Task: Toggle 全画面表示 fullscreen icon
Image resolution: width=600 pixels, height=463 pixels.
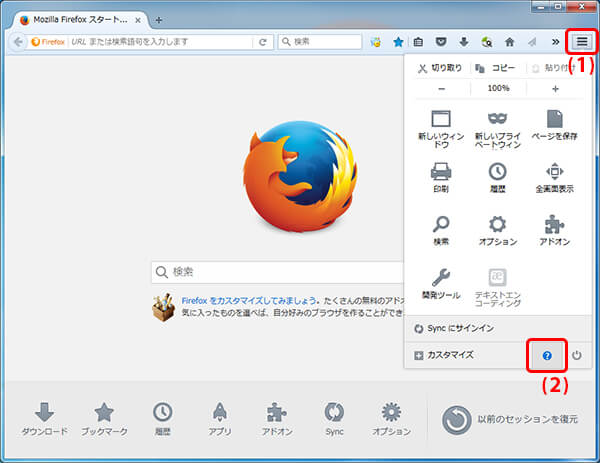Action: click(554, 177)
